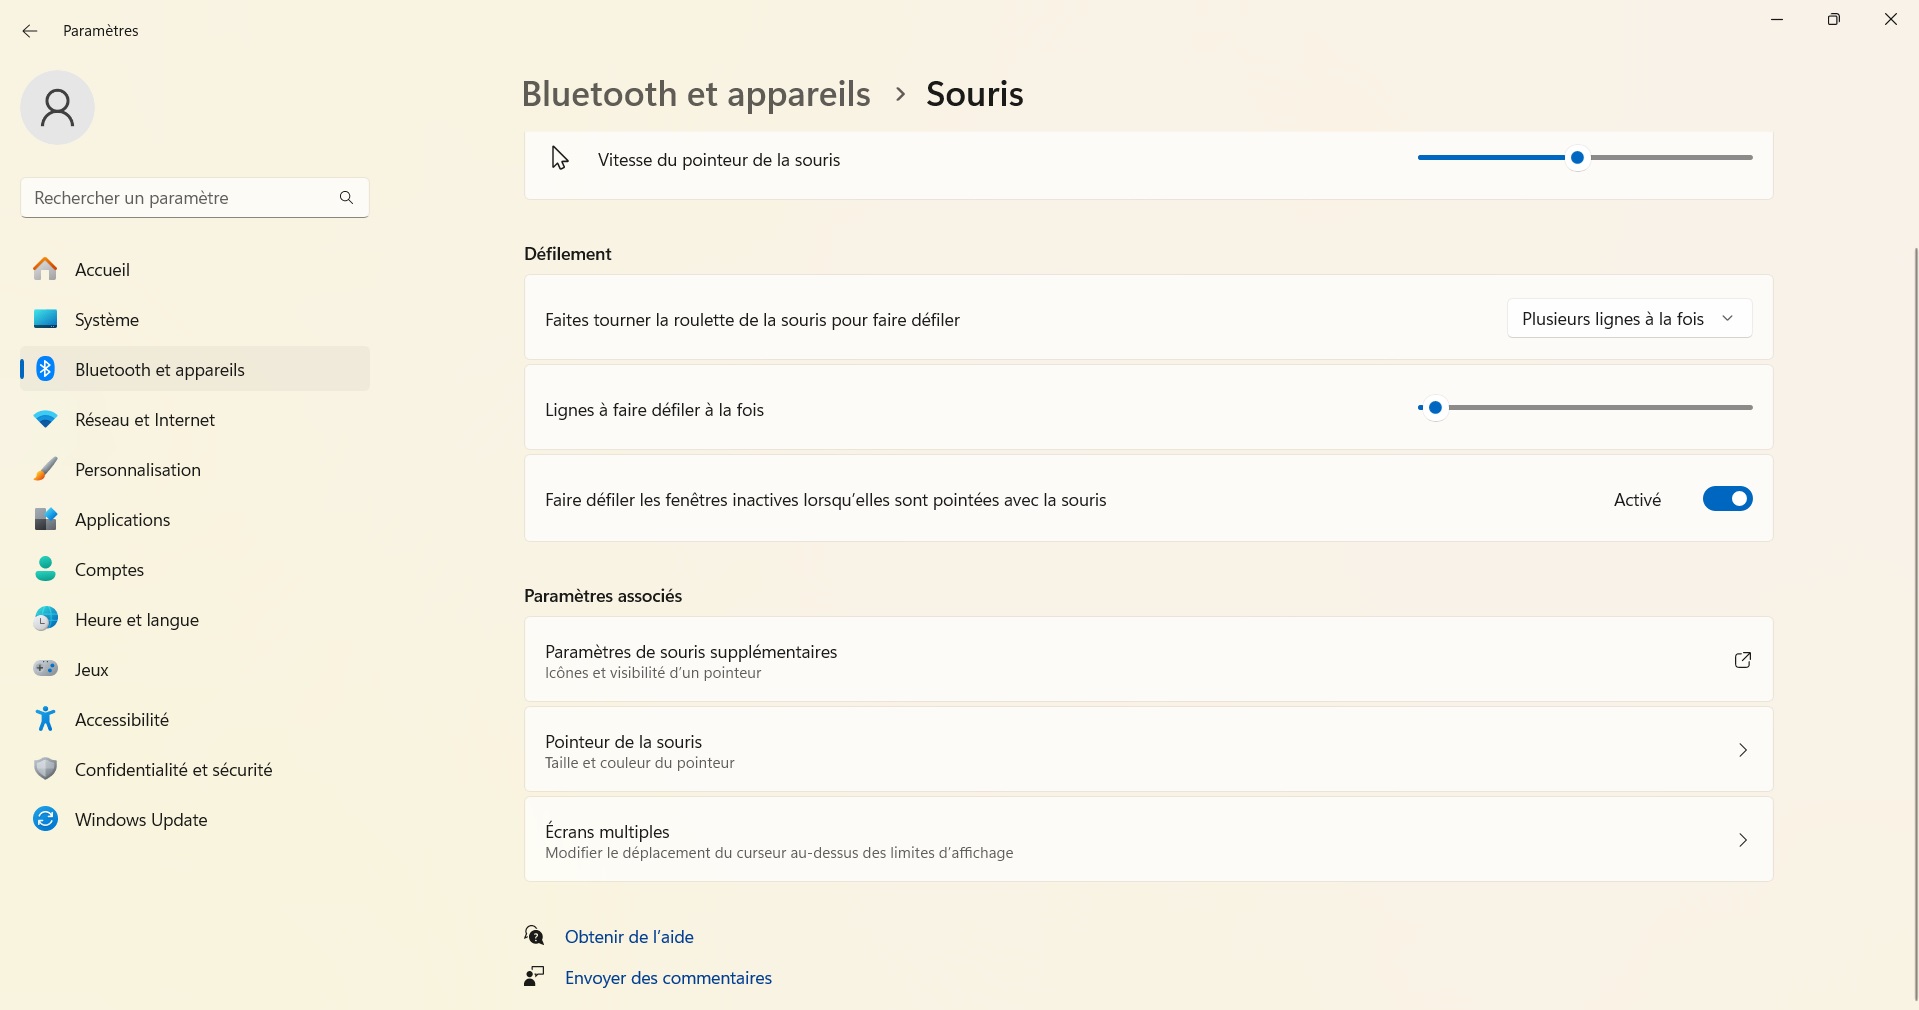Click the Rechercher un paramètre search field
The height and width of the screenshot is (1010, 1919).
coord(195,198)
